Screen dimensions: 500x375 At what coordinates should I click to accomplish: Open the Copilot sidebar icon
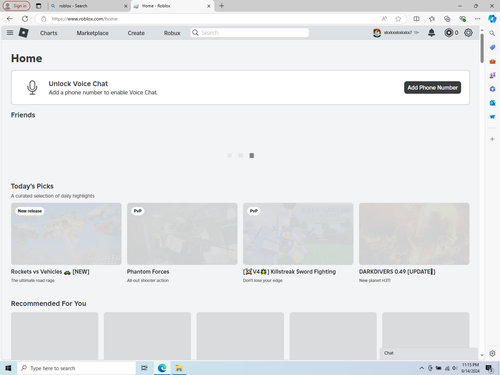(x=492, y=19)
